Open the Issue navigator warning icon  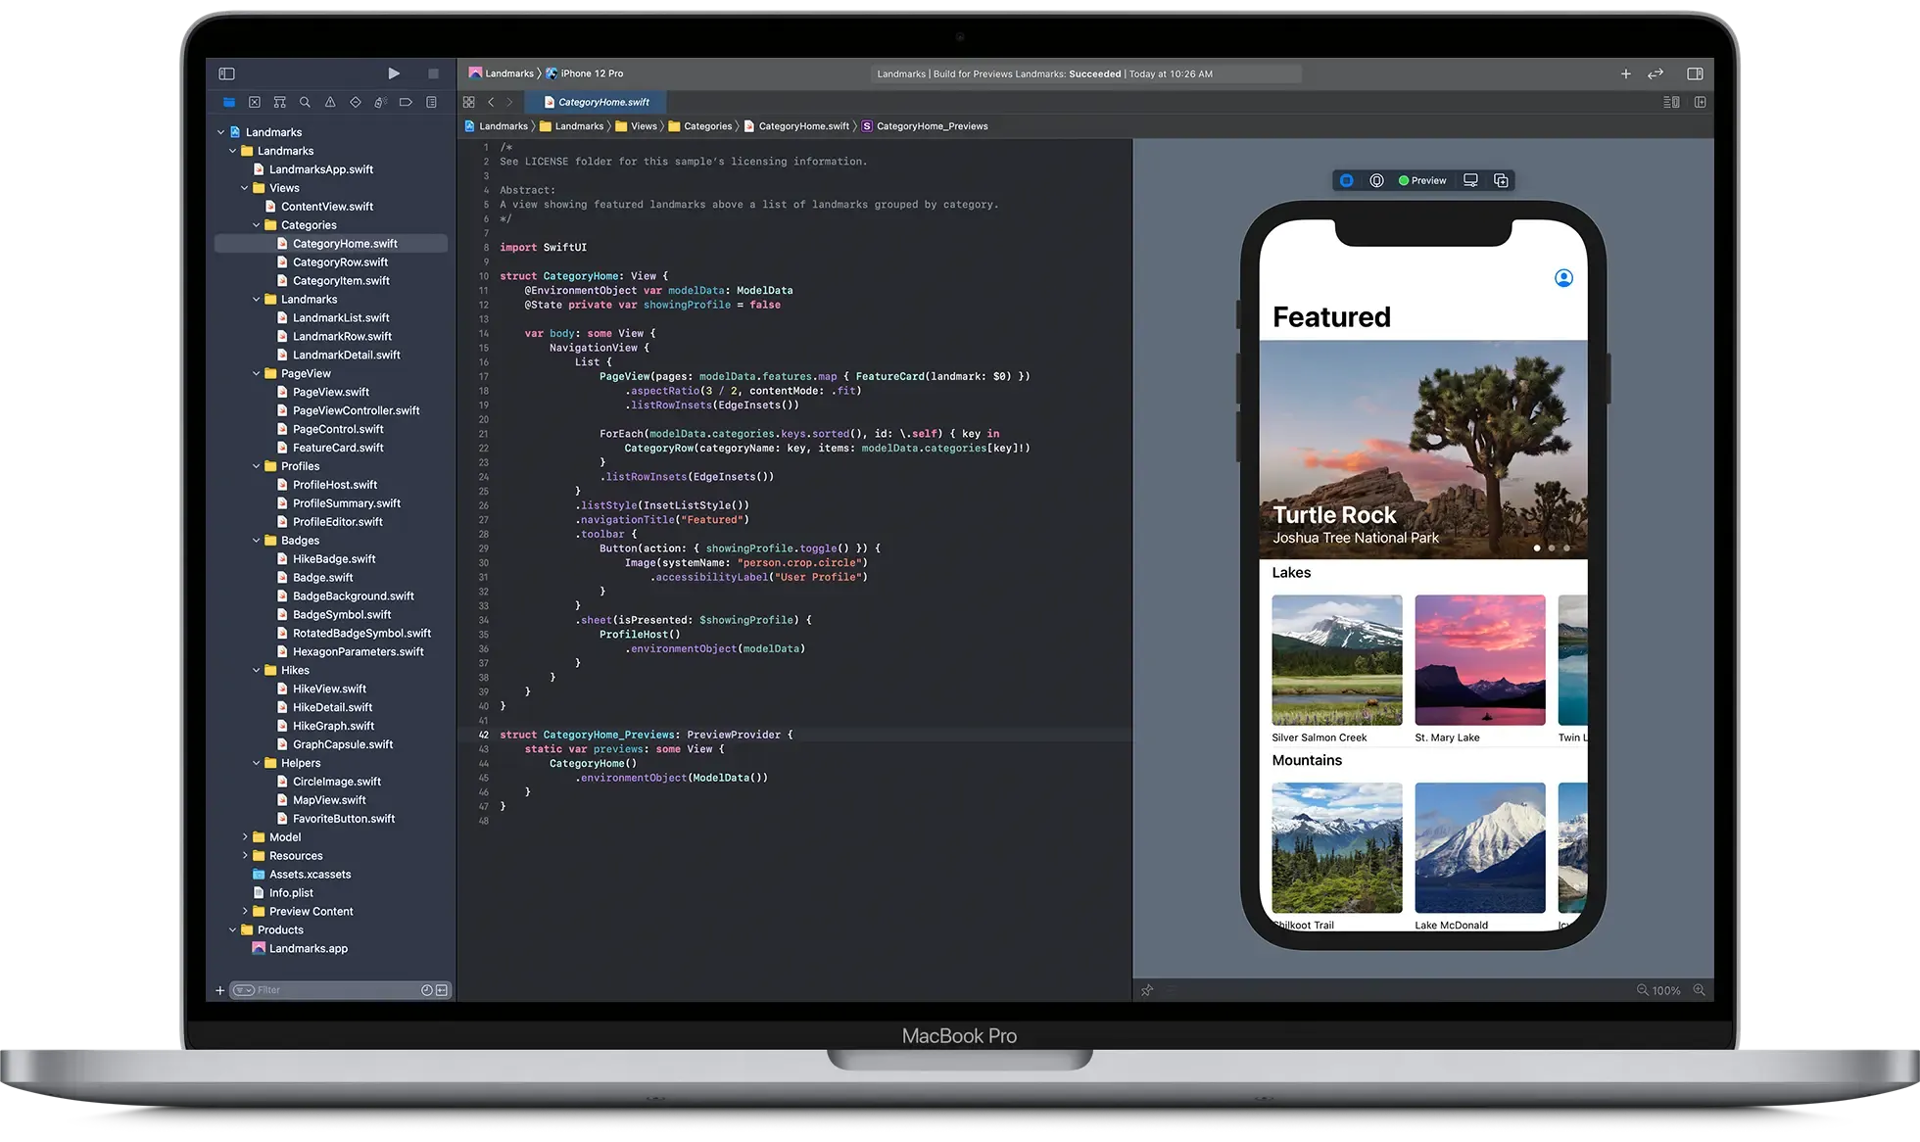[330, 102]
